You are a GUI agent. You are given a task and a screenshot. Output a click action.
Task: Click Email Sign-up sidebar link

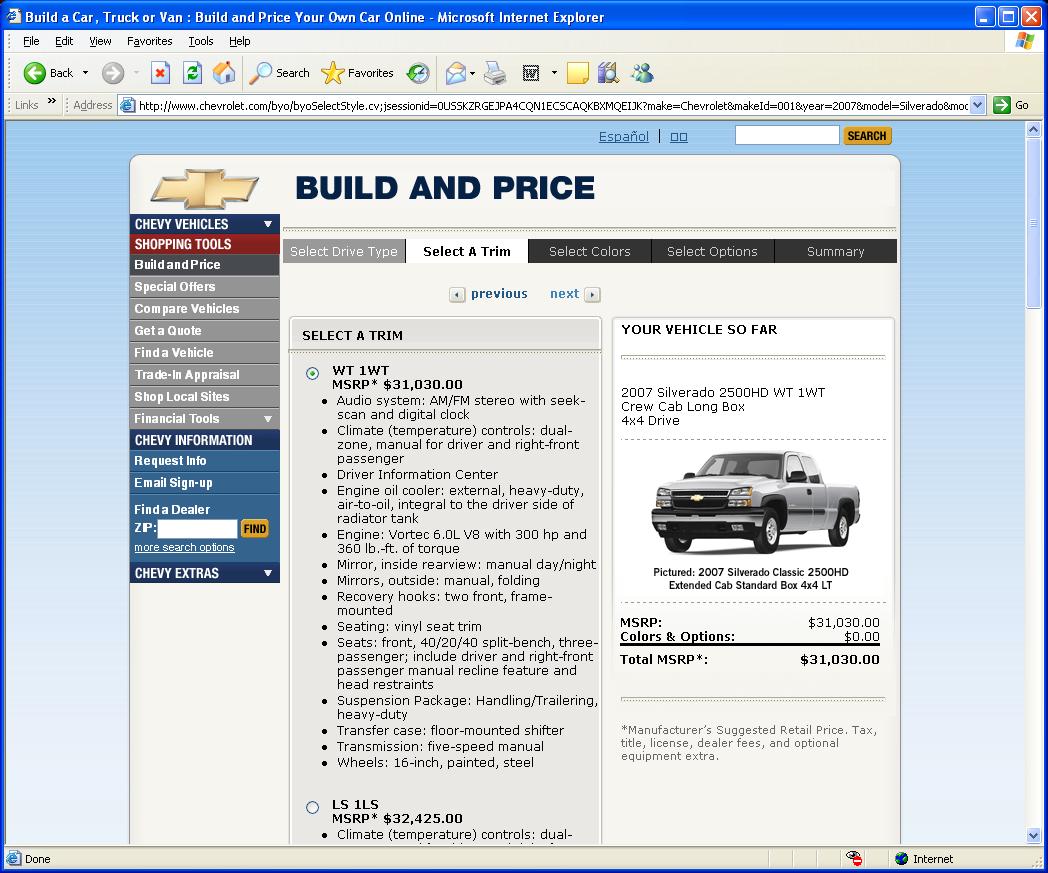[205, 483]
